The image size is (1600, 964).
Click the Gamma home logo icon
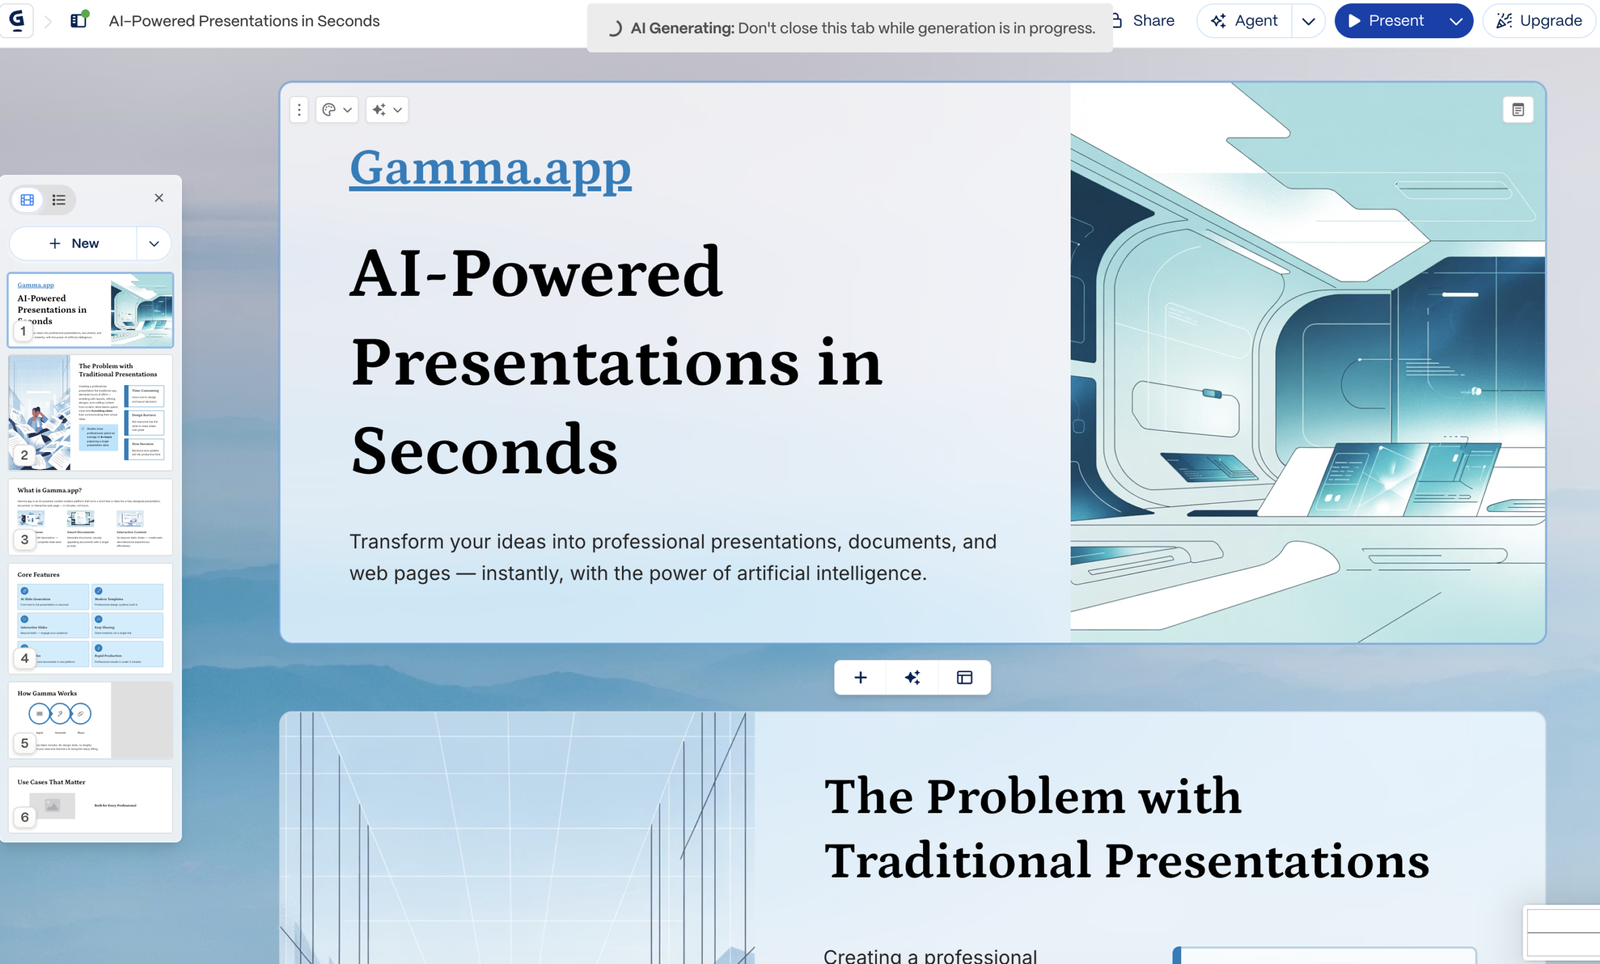tap(17, 20)
